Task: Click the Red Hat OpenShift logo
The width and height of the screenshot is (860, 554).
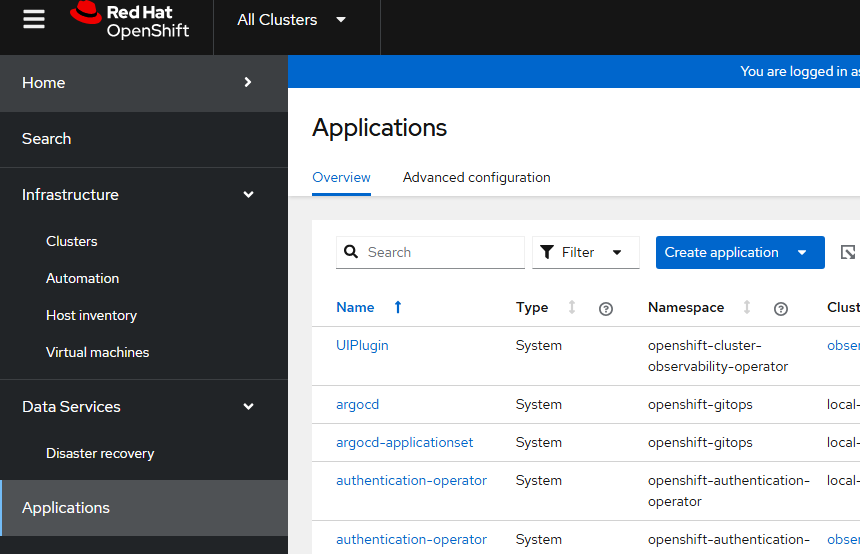Action: tap(130, 21)
